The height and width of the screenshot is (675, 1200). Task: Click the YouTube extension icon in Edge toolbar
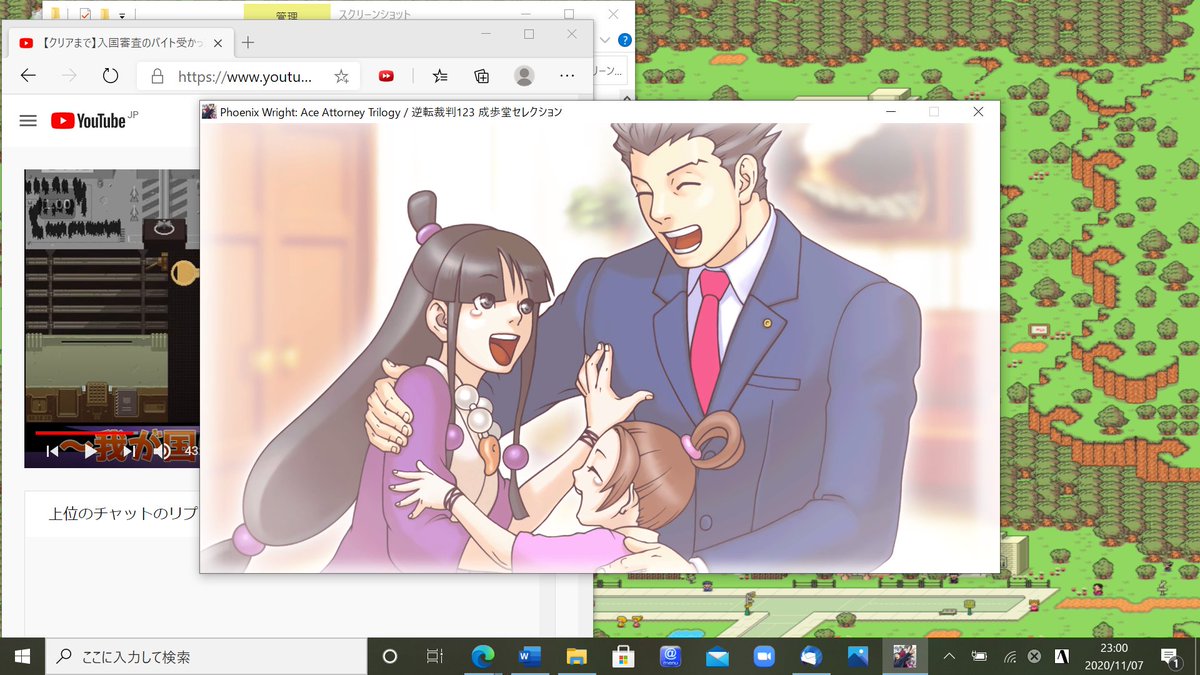point(385,76)
